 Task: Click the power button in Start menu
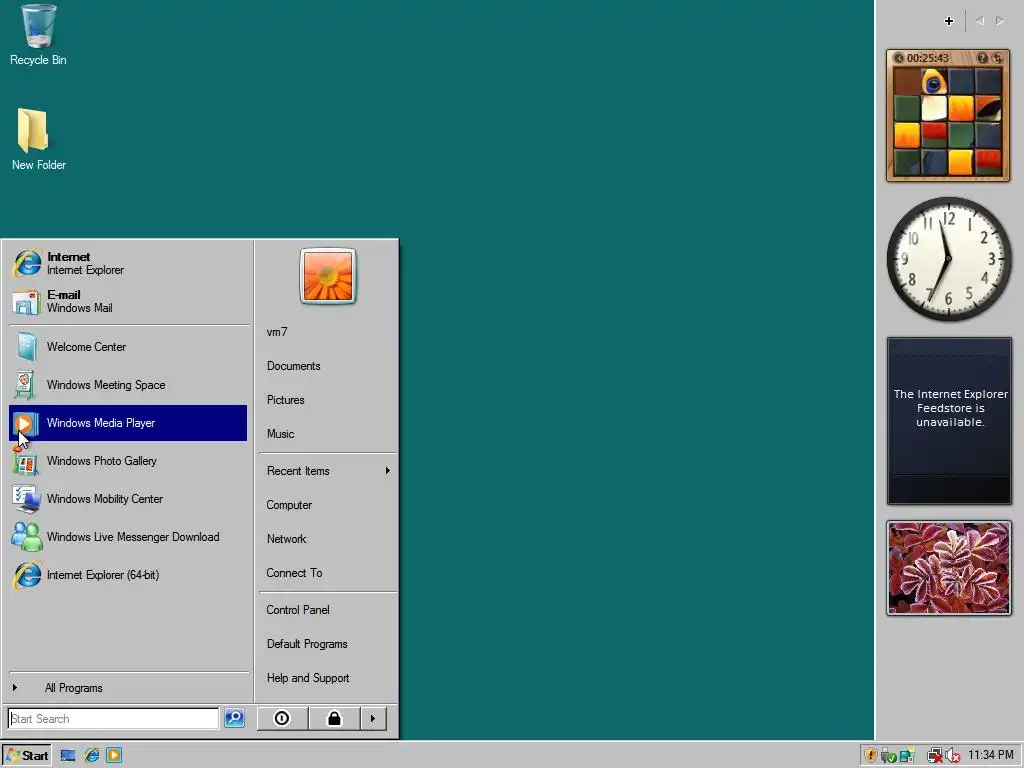(282, 718)
